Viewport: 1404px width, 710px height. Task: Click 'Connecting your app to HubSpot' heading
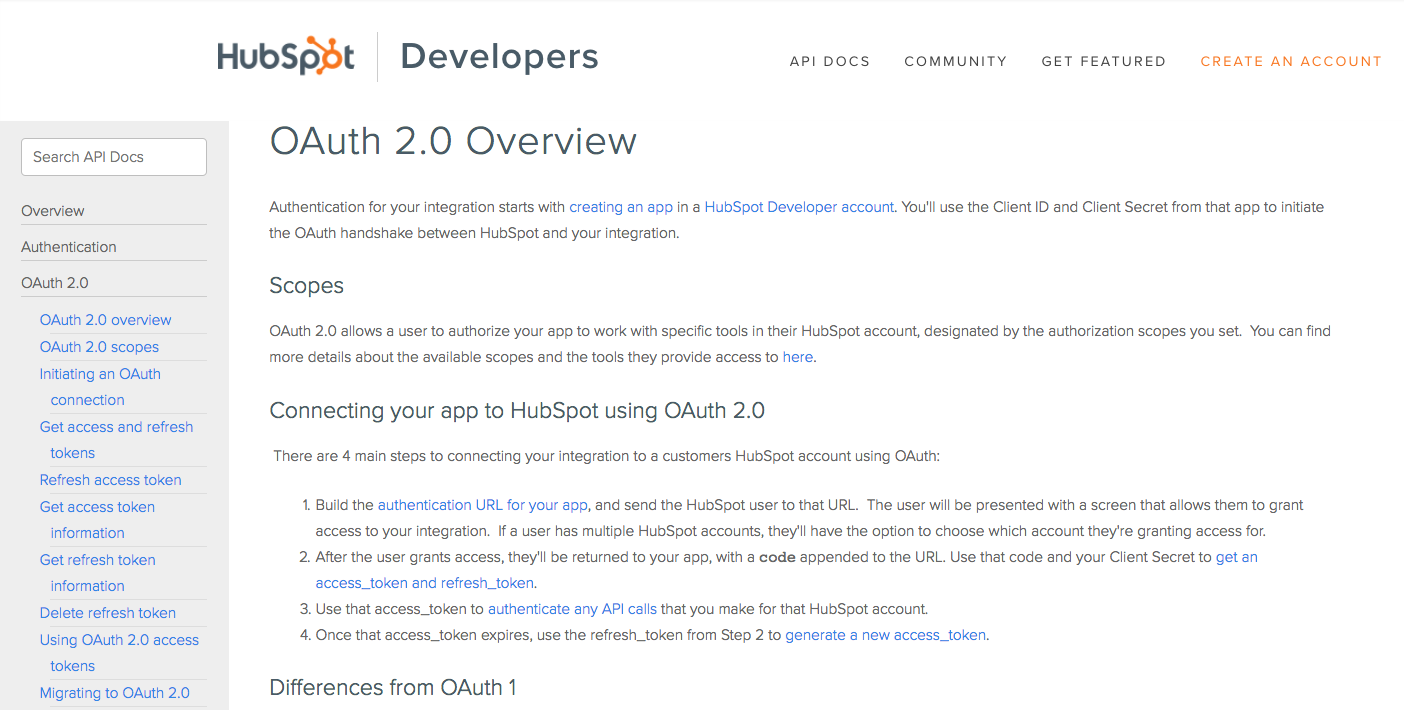click(517, 411)
